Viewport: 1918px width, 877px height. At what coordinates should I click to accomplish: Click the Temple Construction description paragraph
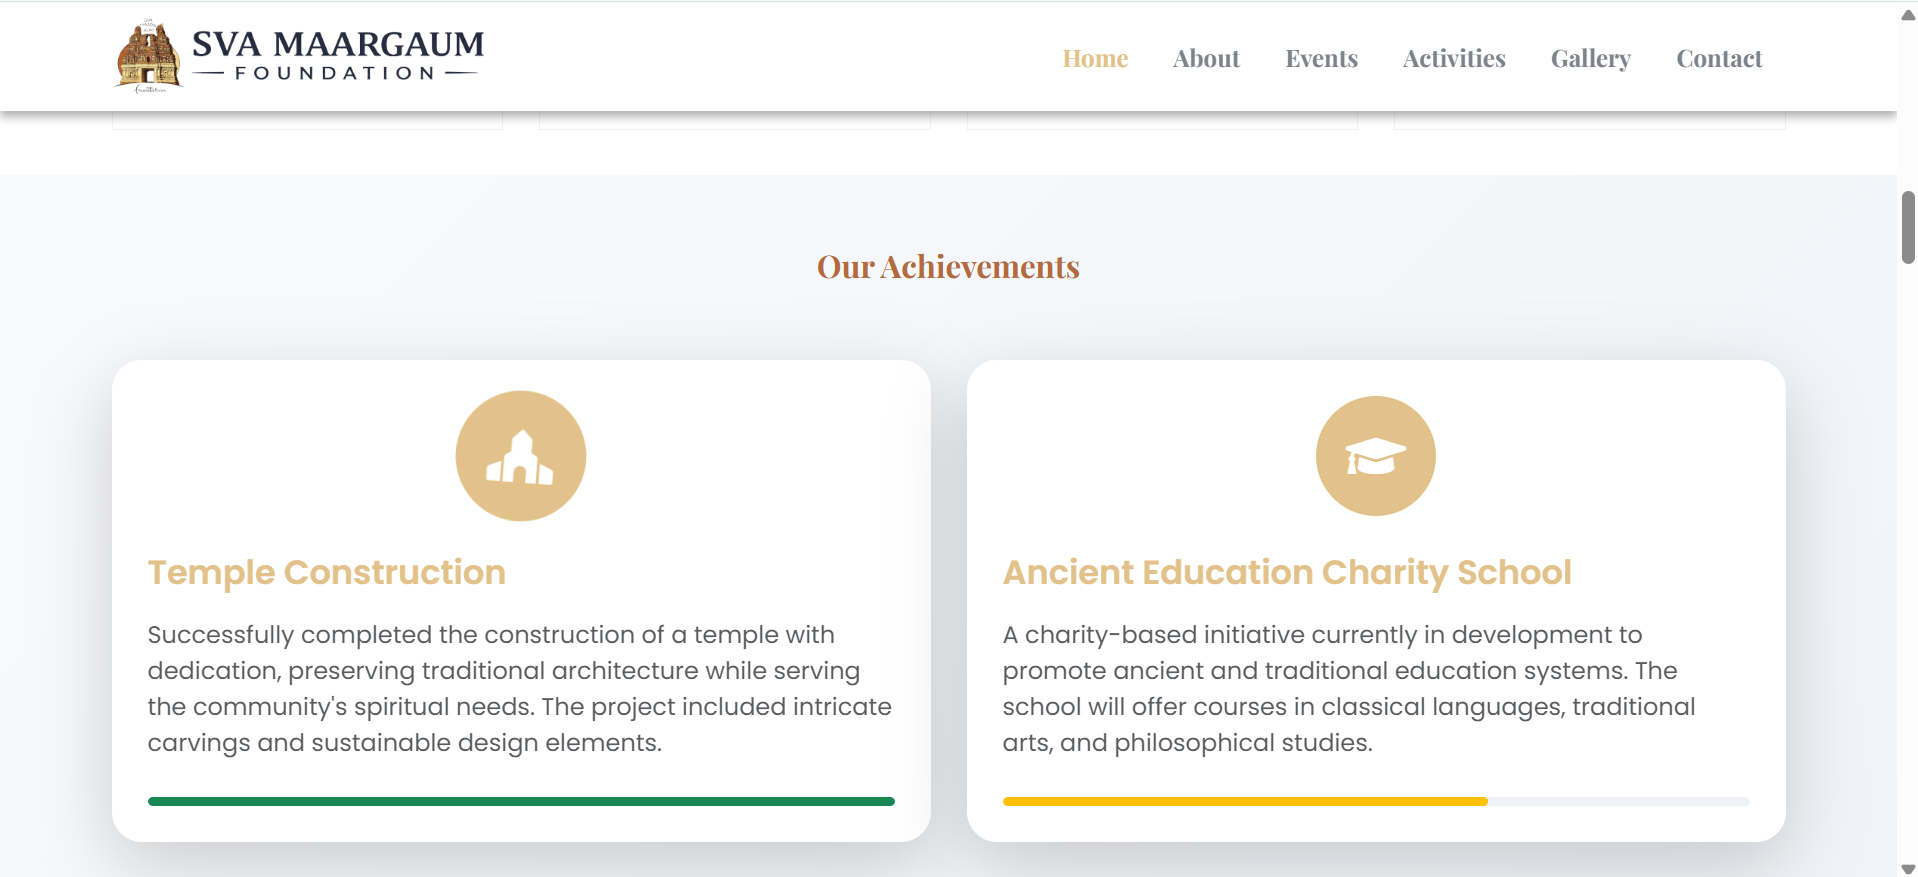tap(520, 689)
